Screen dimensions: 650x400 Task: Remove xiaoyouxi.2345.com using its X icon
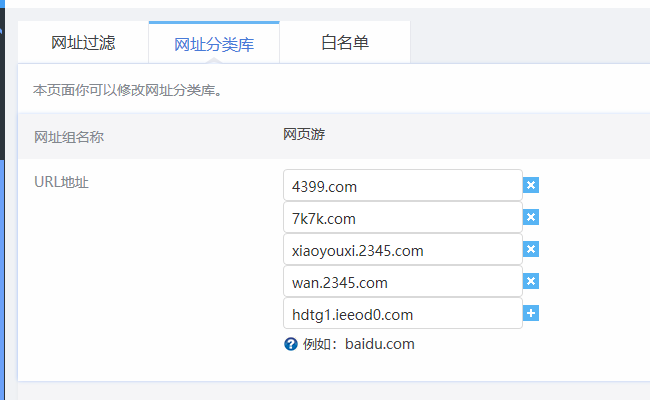[531, 249]
